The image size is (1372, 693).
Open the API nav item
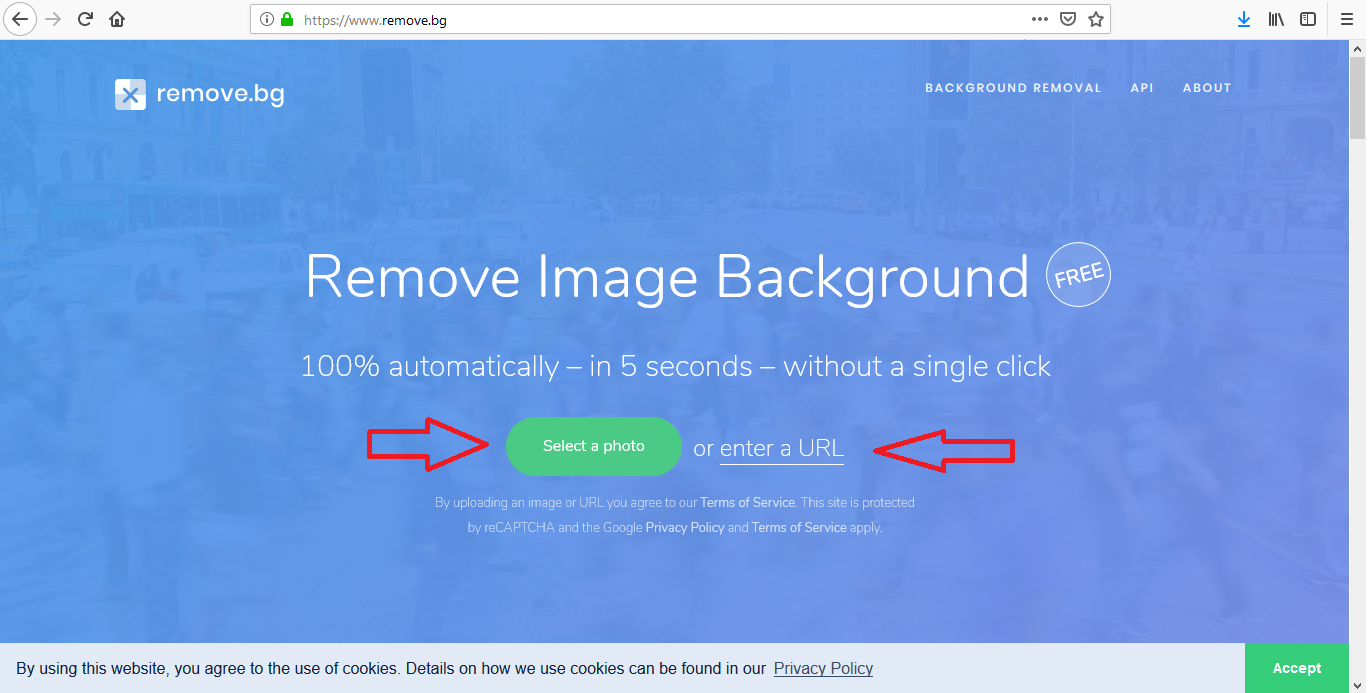click(1142, 88)
